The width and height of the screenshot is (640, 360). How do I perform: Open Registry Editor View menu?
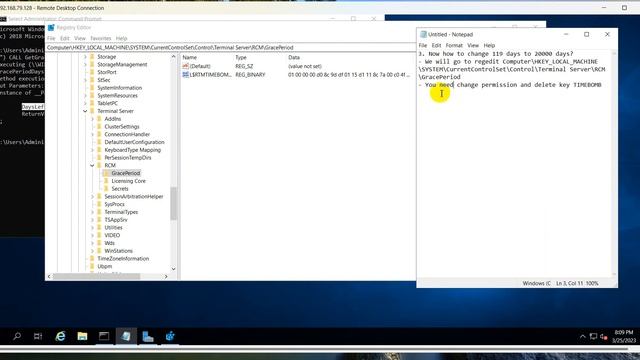click(80, 38)
